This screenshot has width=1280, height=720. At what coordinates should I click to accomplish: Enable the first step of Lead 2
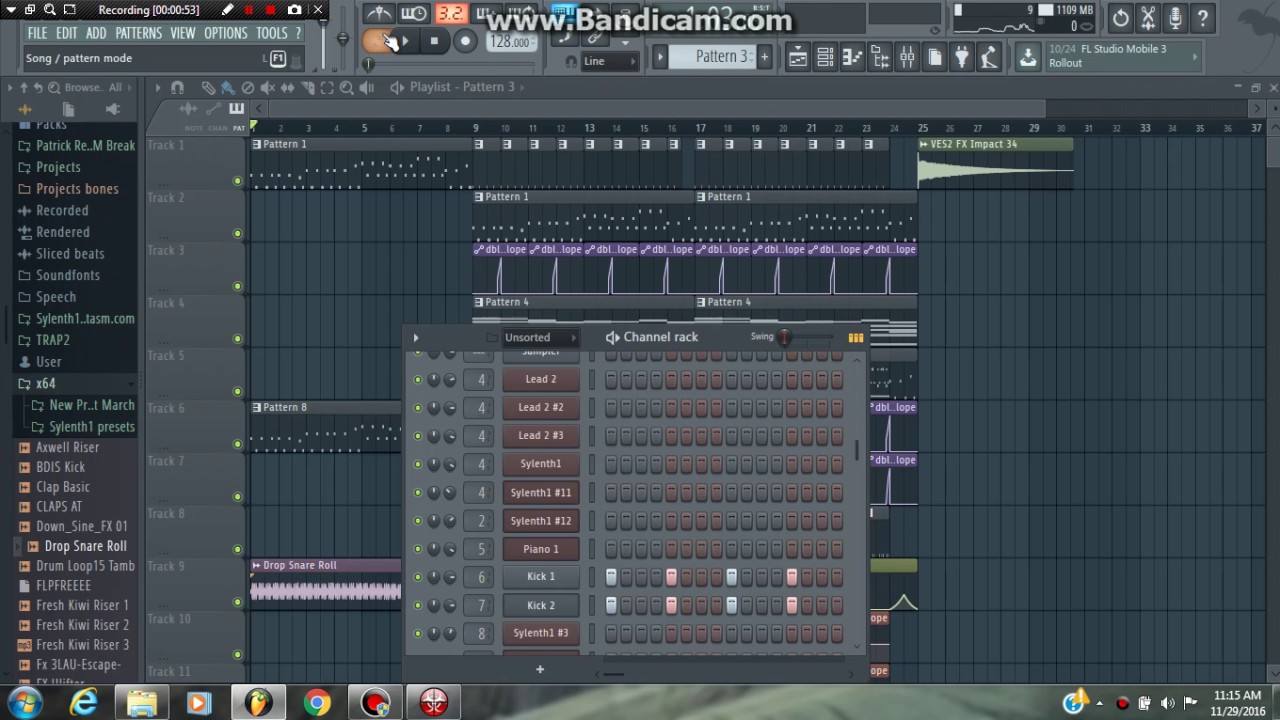coord(611,380)
